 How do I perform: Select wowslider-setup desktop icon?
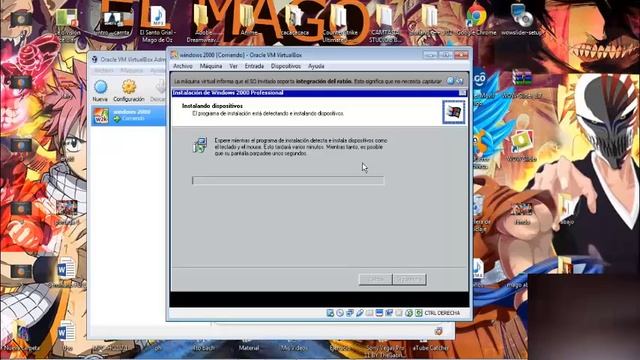coord(522,20)
